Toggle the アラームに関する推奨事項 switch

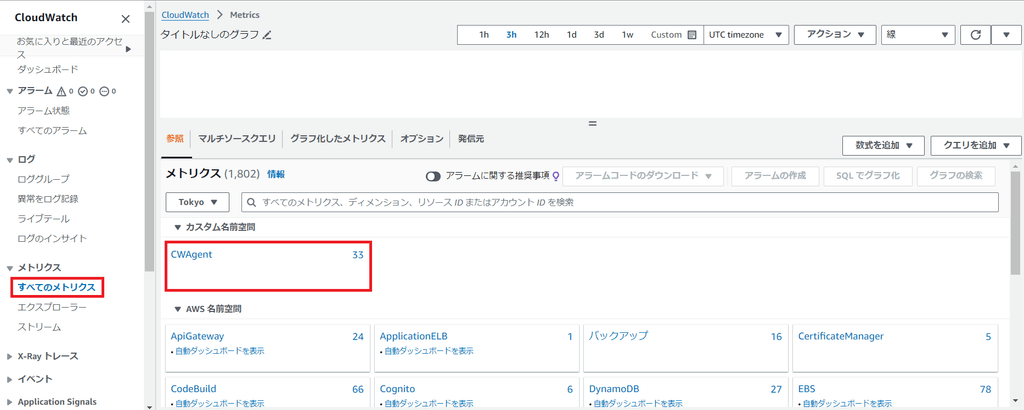[x=434, y=176]
